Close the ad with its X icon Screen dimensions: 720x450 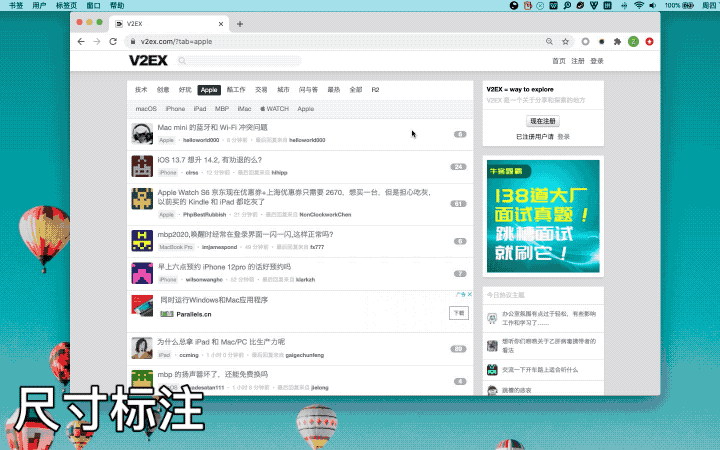point(470,294)
